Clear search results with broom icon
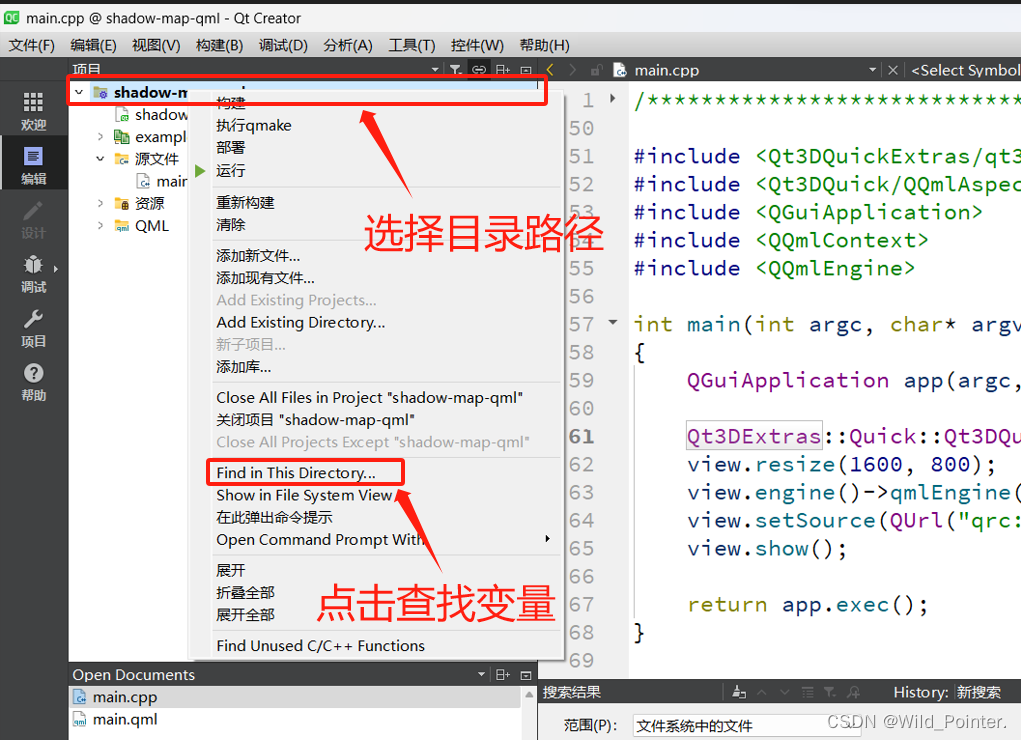Viewport: 1021px width, 740px height. pyautogui.click(x=738, y=692)
